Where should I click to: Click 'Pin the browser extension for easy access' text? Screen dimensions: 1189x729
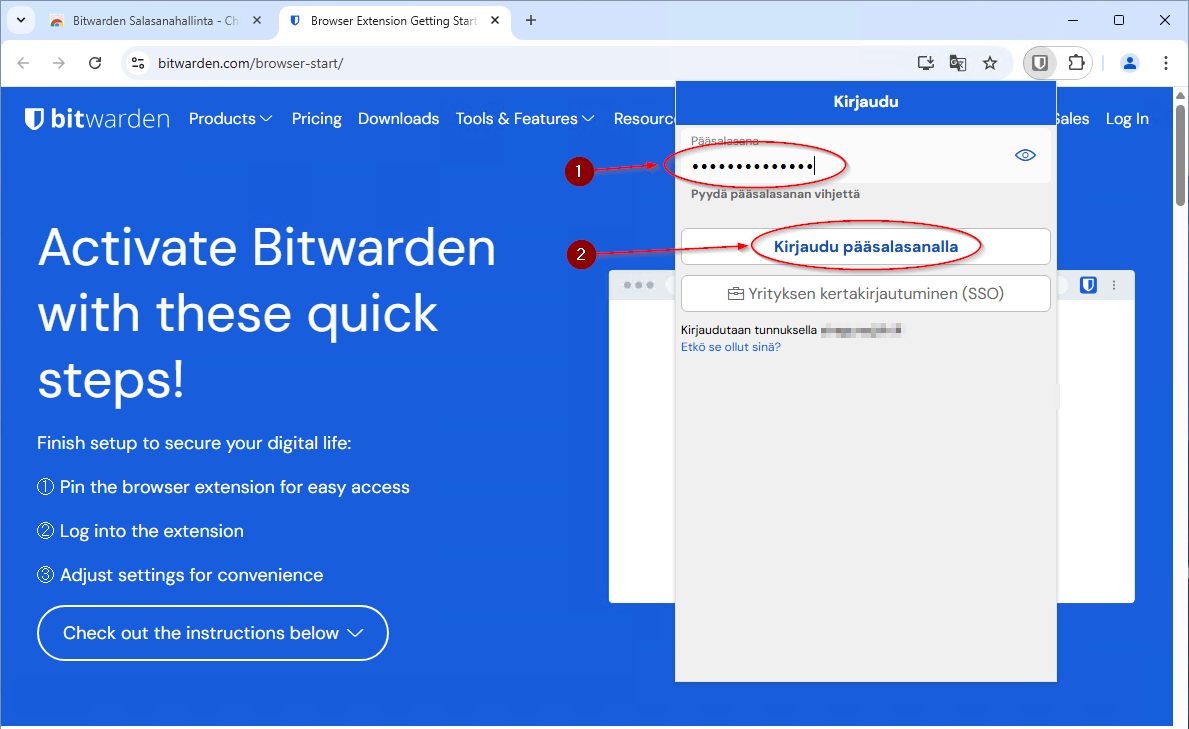(x=234, y=487)
